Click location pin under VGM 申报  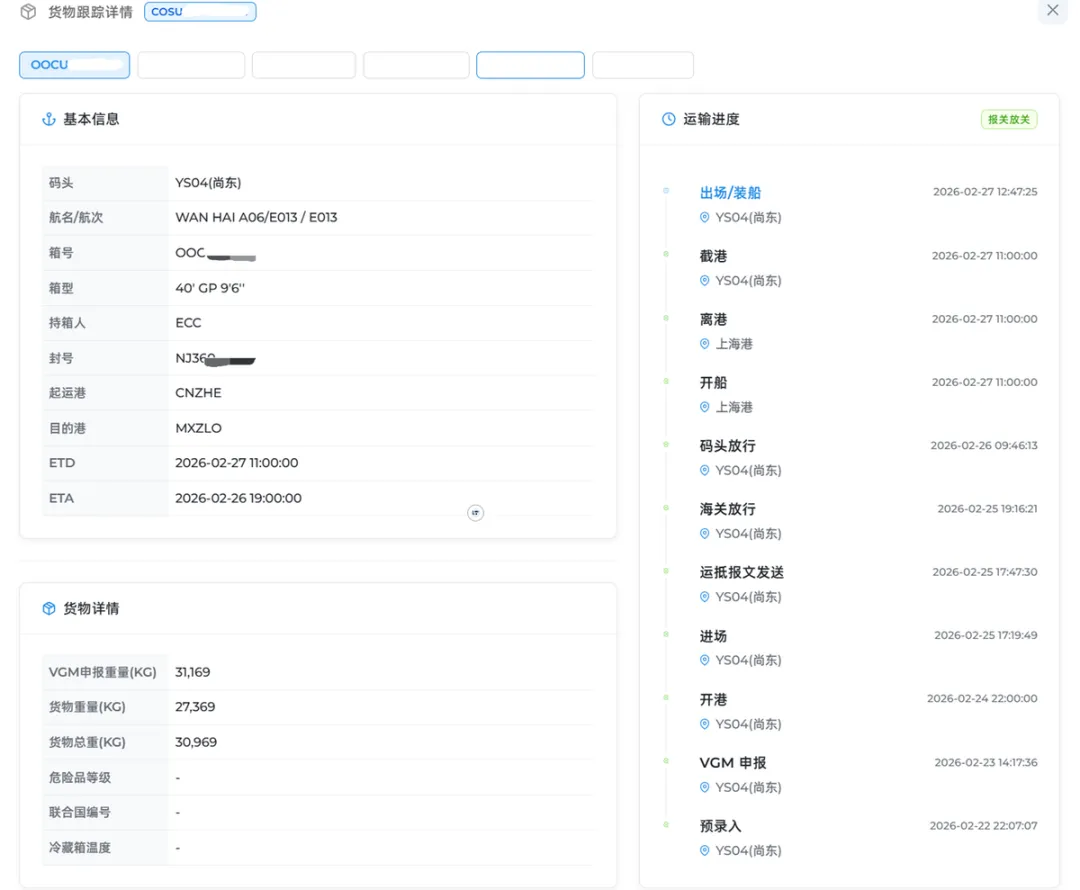tap(705, 787)
